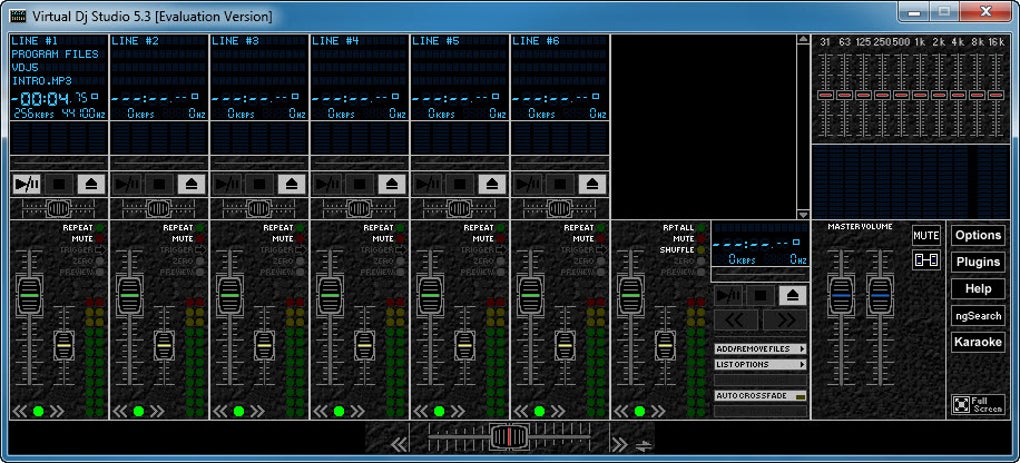Click the playlist eject button
This screenshot has height=463, width=1020.
792,295
